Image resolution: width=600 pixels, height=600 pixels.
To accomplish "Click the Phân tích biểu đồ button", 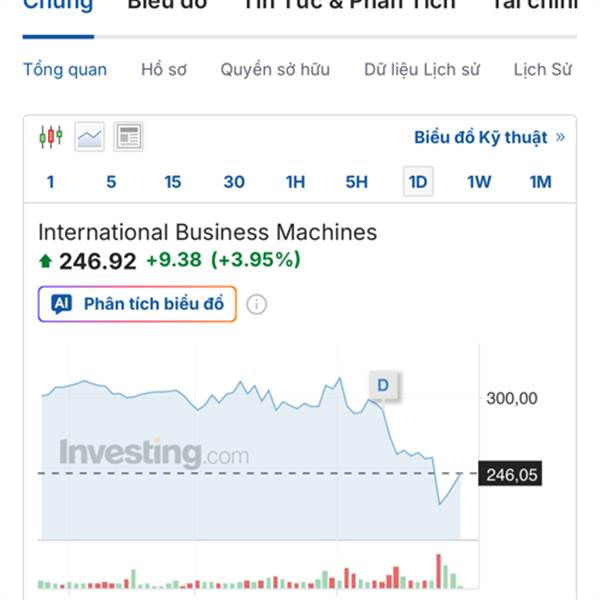I will 153,304.
